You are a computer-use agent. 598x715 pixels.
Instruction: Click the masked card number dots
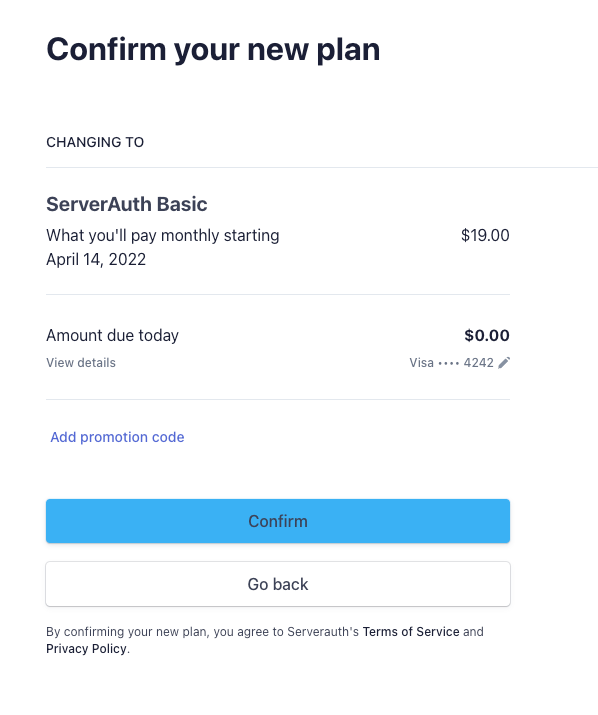coord(448,363)
